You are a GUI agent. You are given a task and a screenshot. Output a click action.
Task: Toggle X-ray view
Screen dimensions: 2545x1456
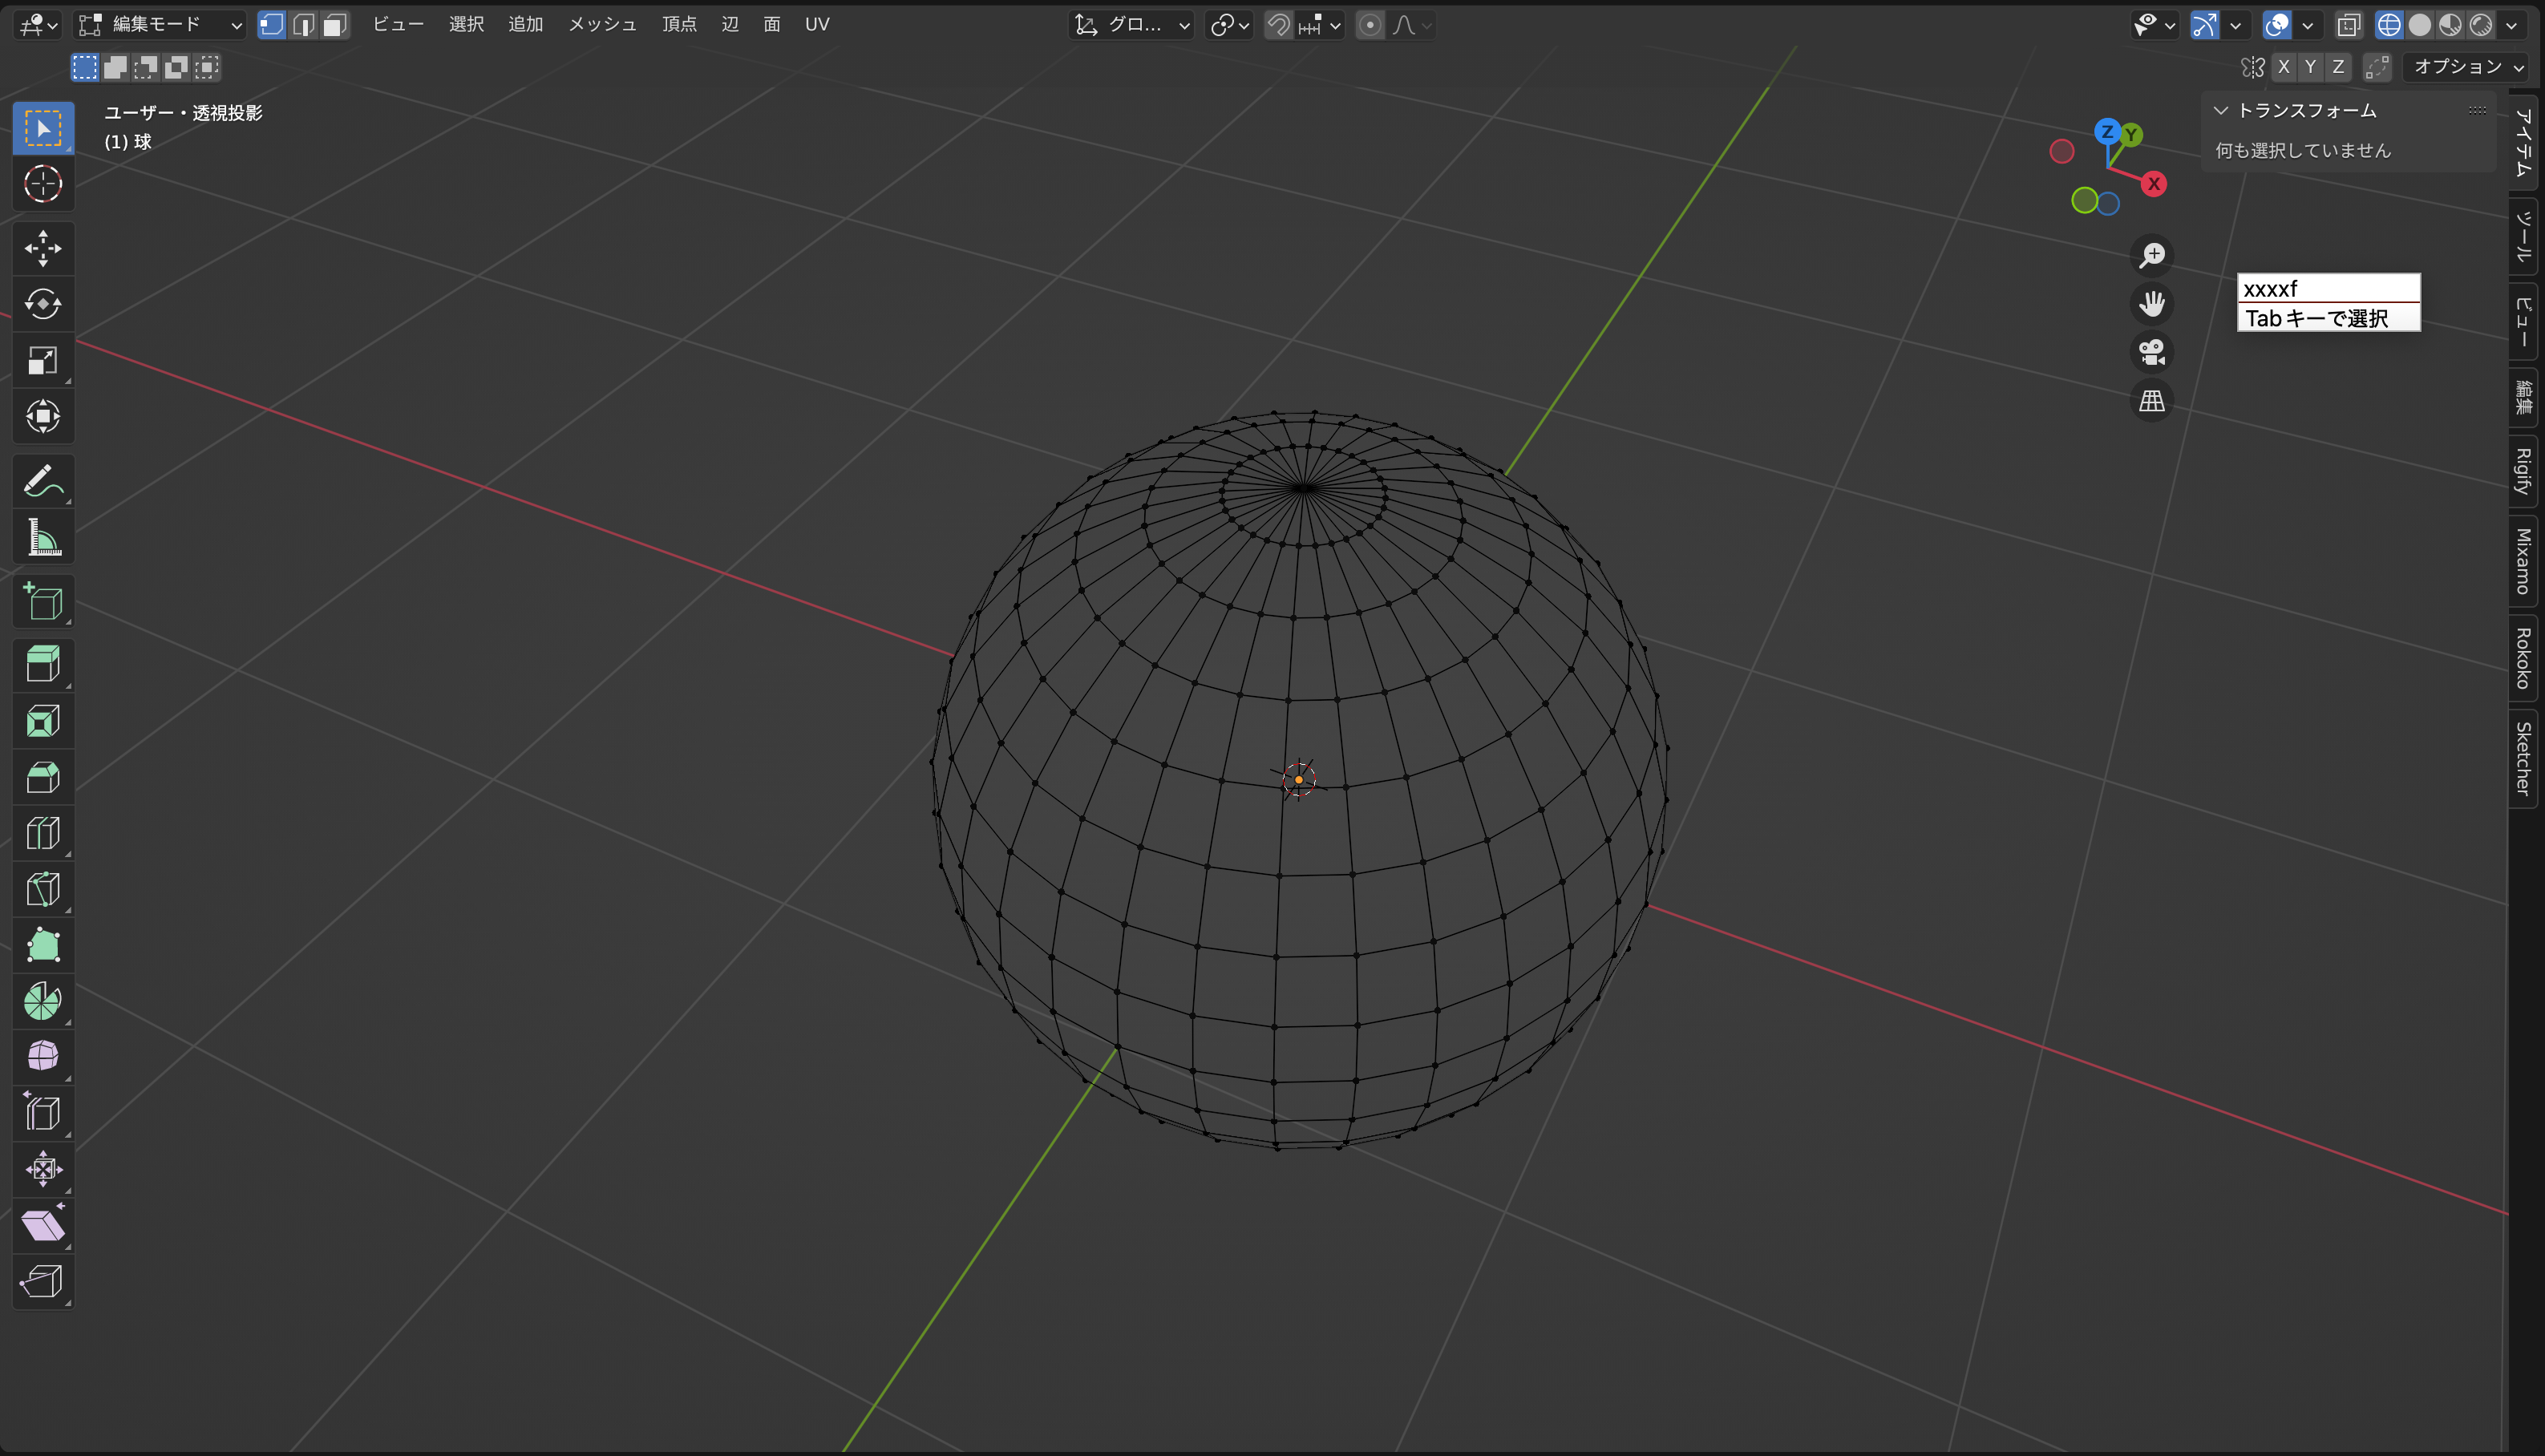point(2349,25)
